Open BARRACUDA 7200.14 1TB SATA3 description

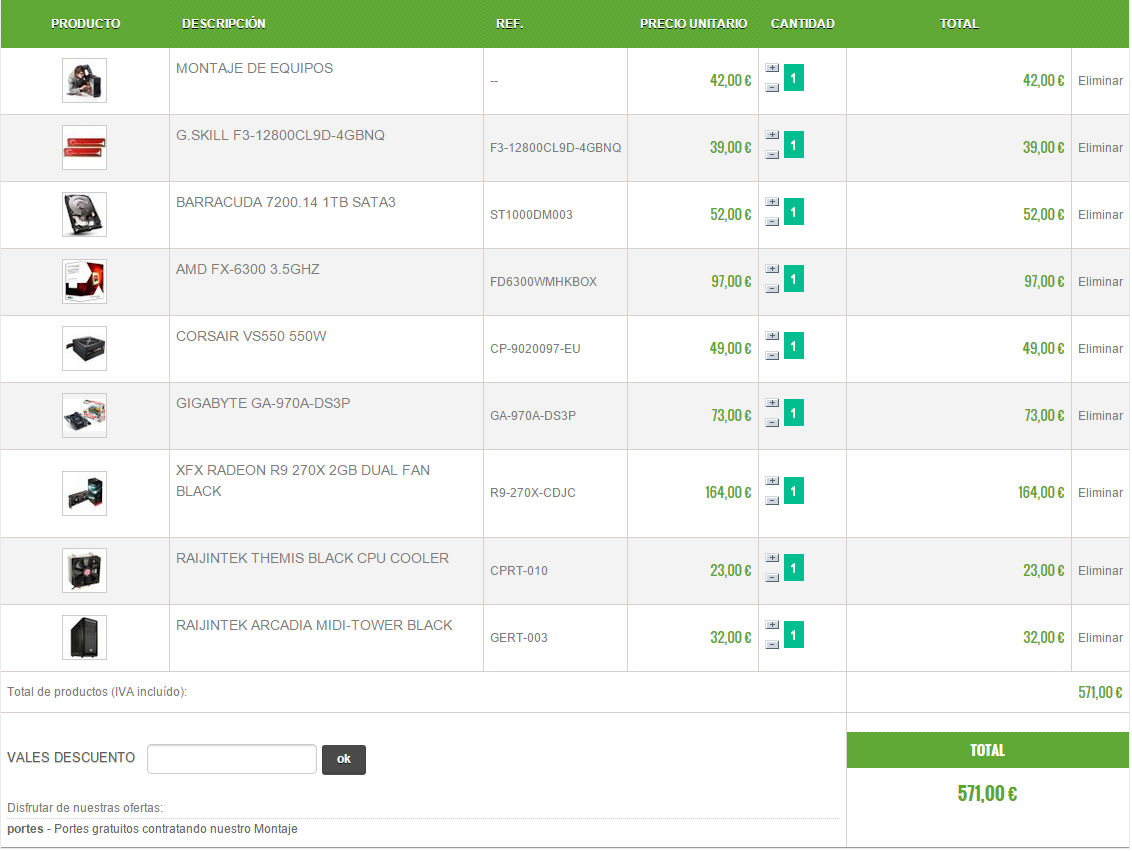pyautogui.click(x=286, y=203)
